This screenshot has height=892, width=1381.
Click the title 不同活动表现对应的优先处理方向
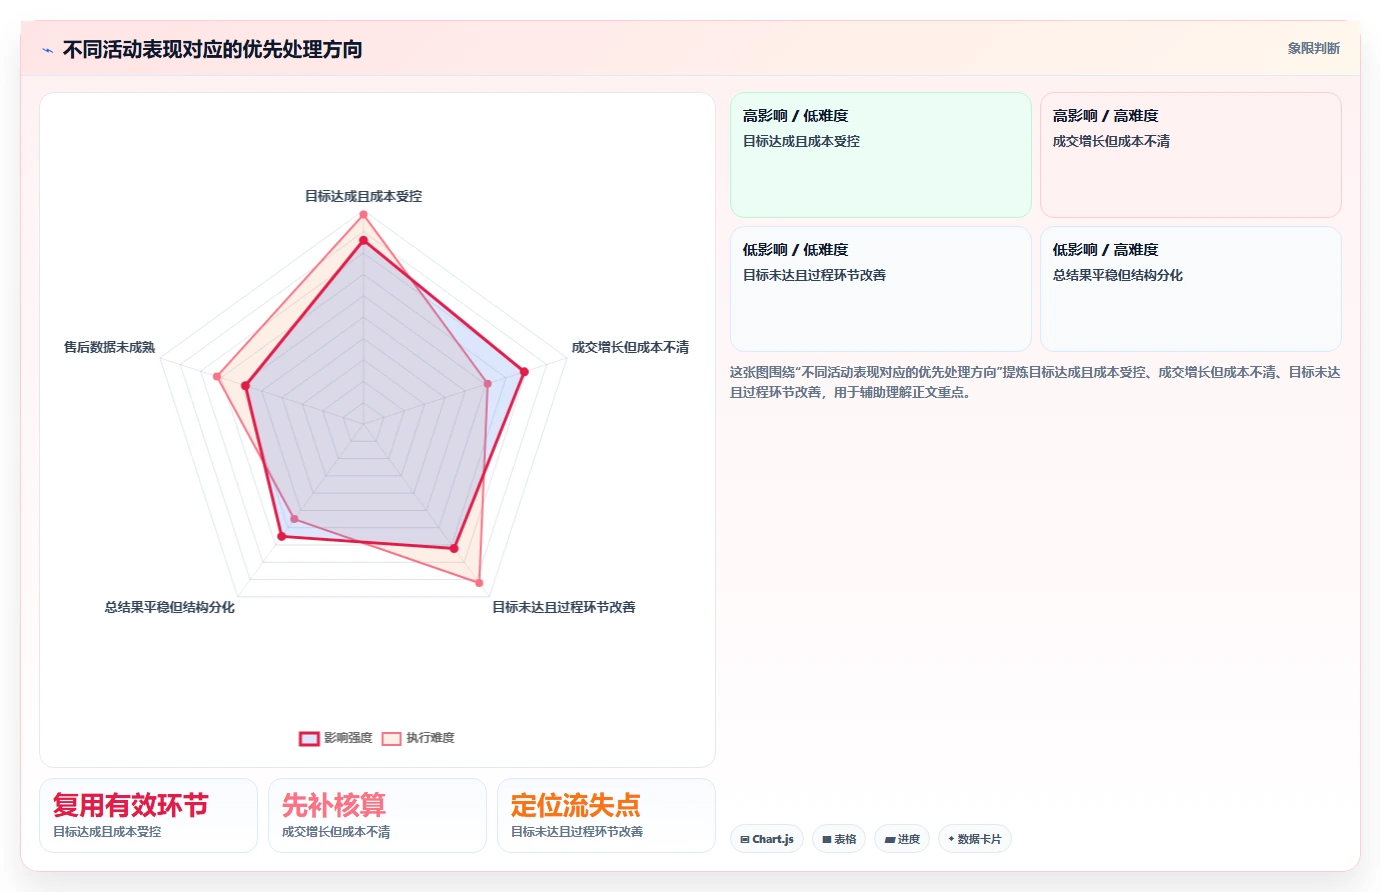click(212, 49)
